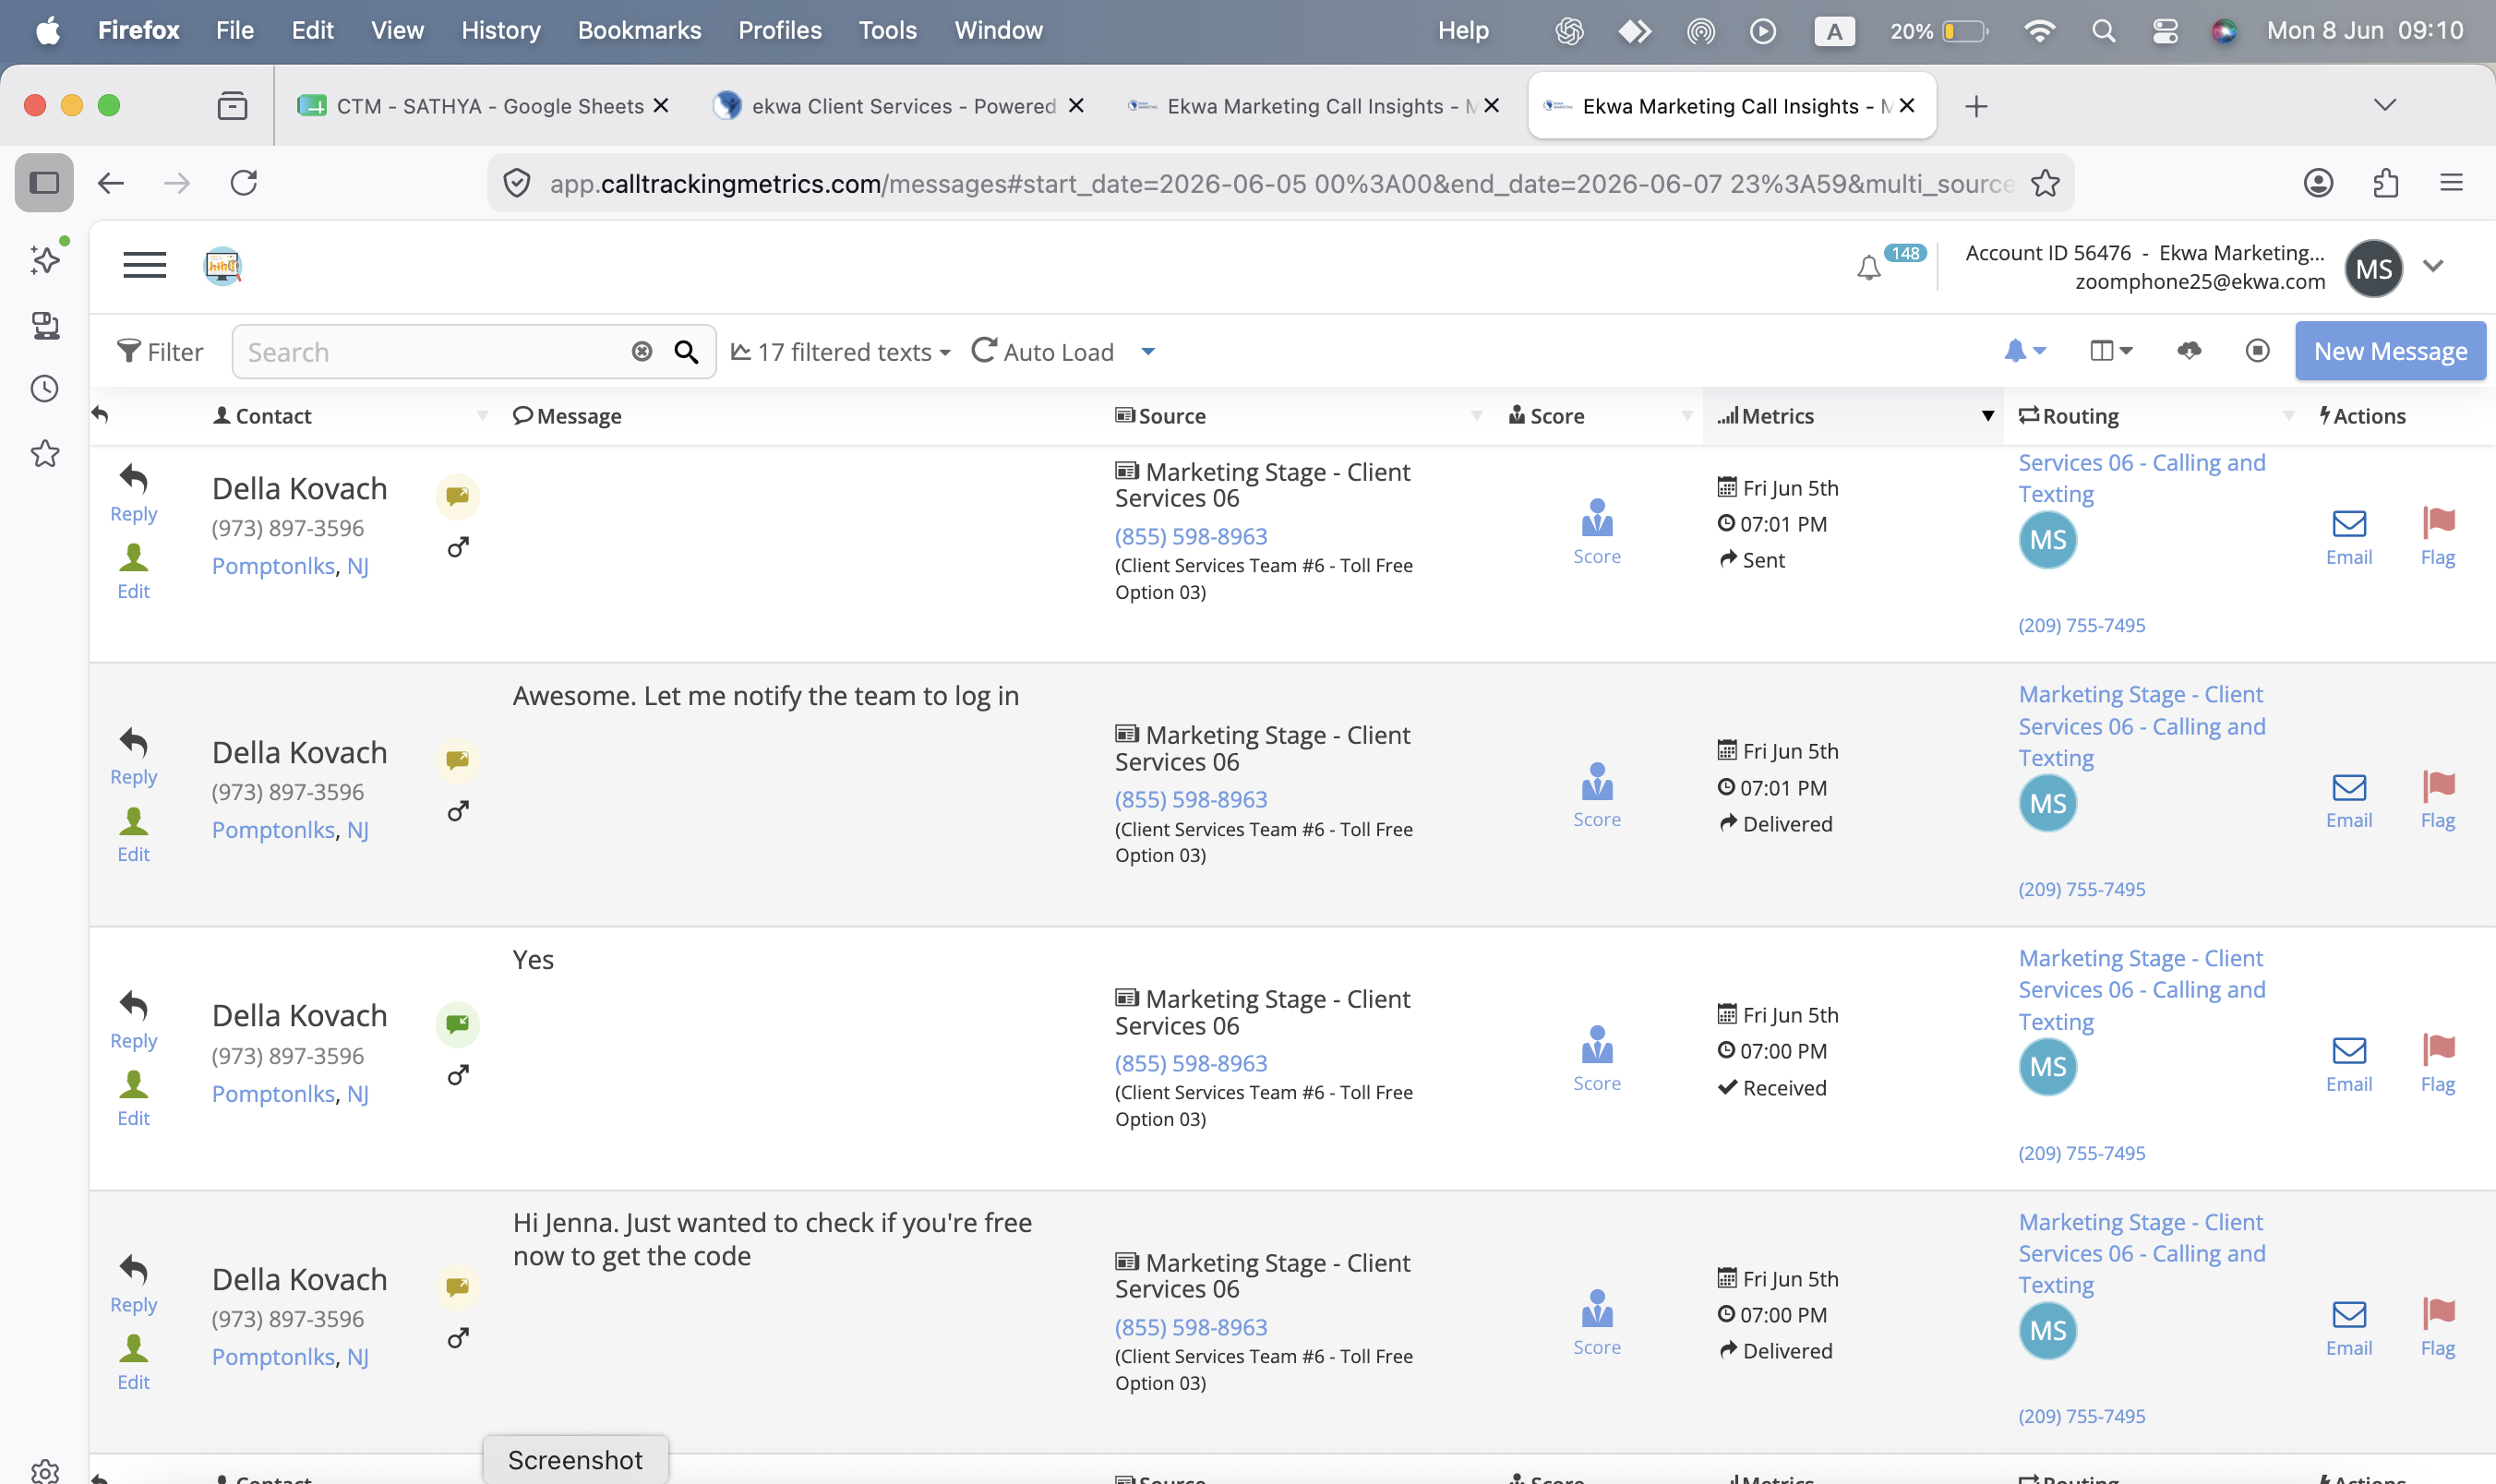Viewport: 2496px width, 1484px height.
Task: Open the Bookmarks star sidebar icon
Action: click(45, 454)
